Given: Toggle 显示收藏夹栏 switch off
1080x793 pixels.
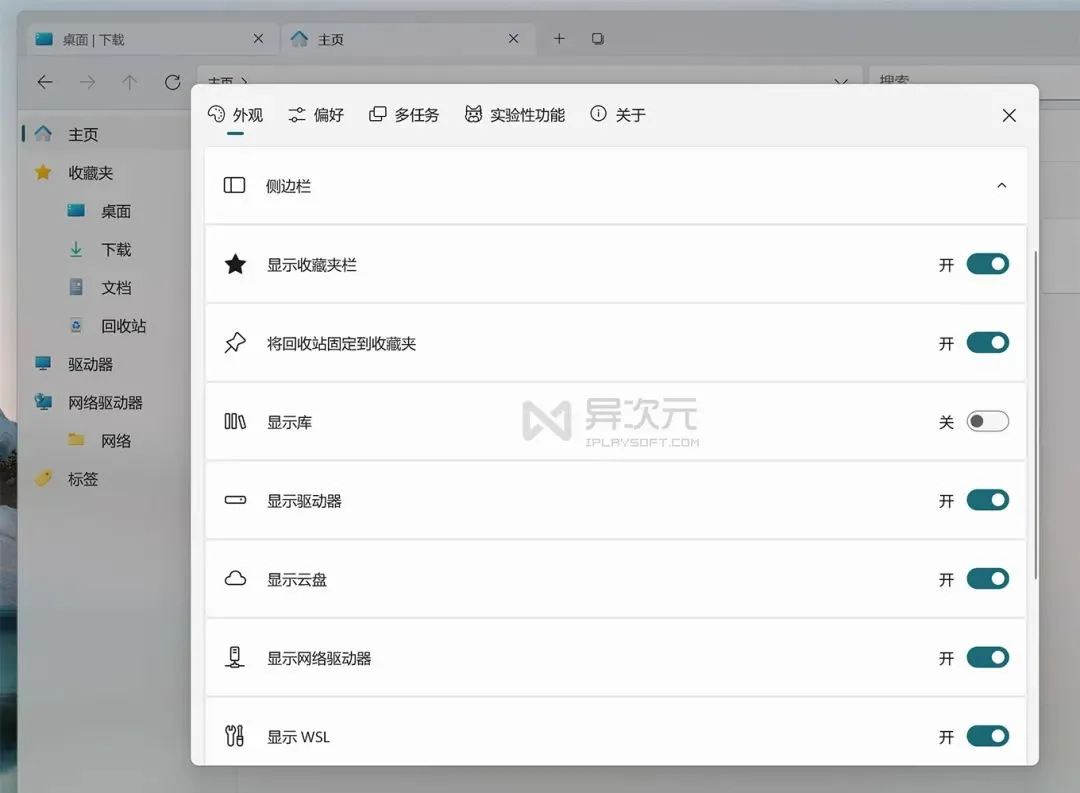Looking at the screenshot, I should pos(988,264).
